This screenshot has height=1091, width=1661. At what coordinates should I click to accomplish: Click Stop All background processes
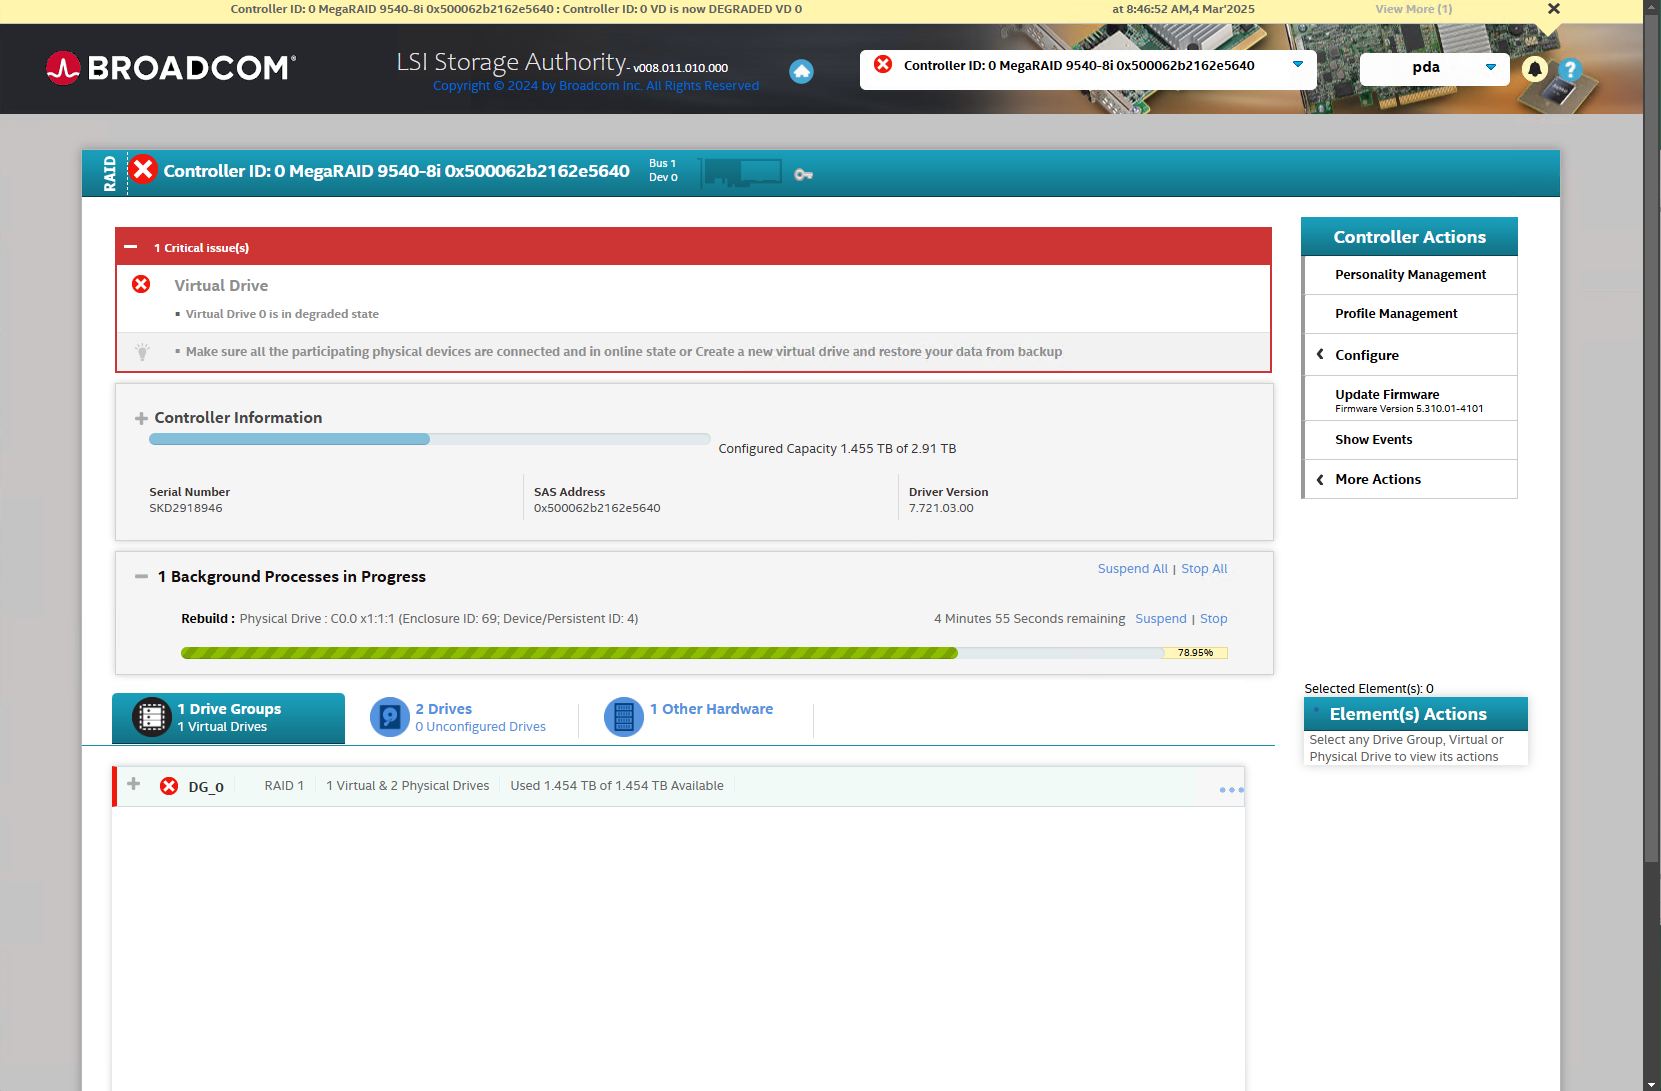click(x=1204, y=569)
